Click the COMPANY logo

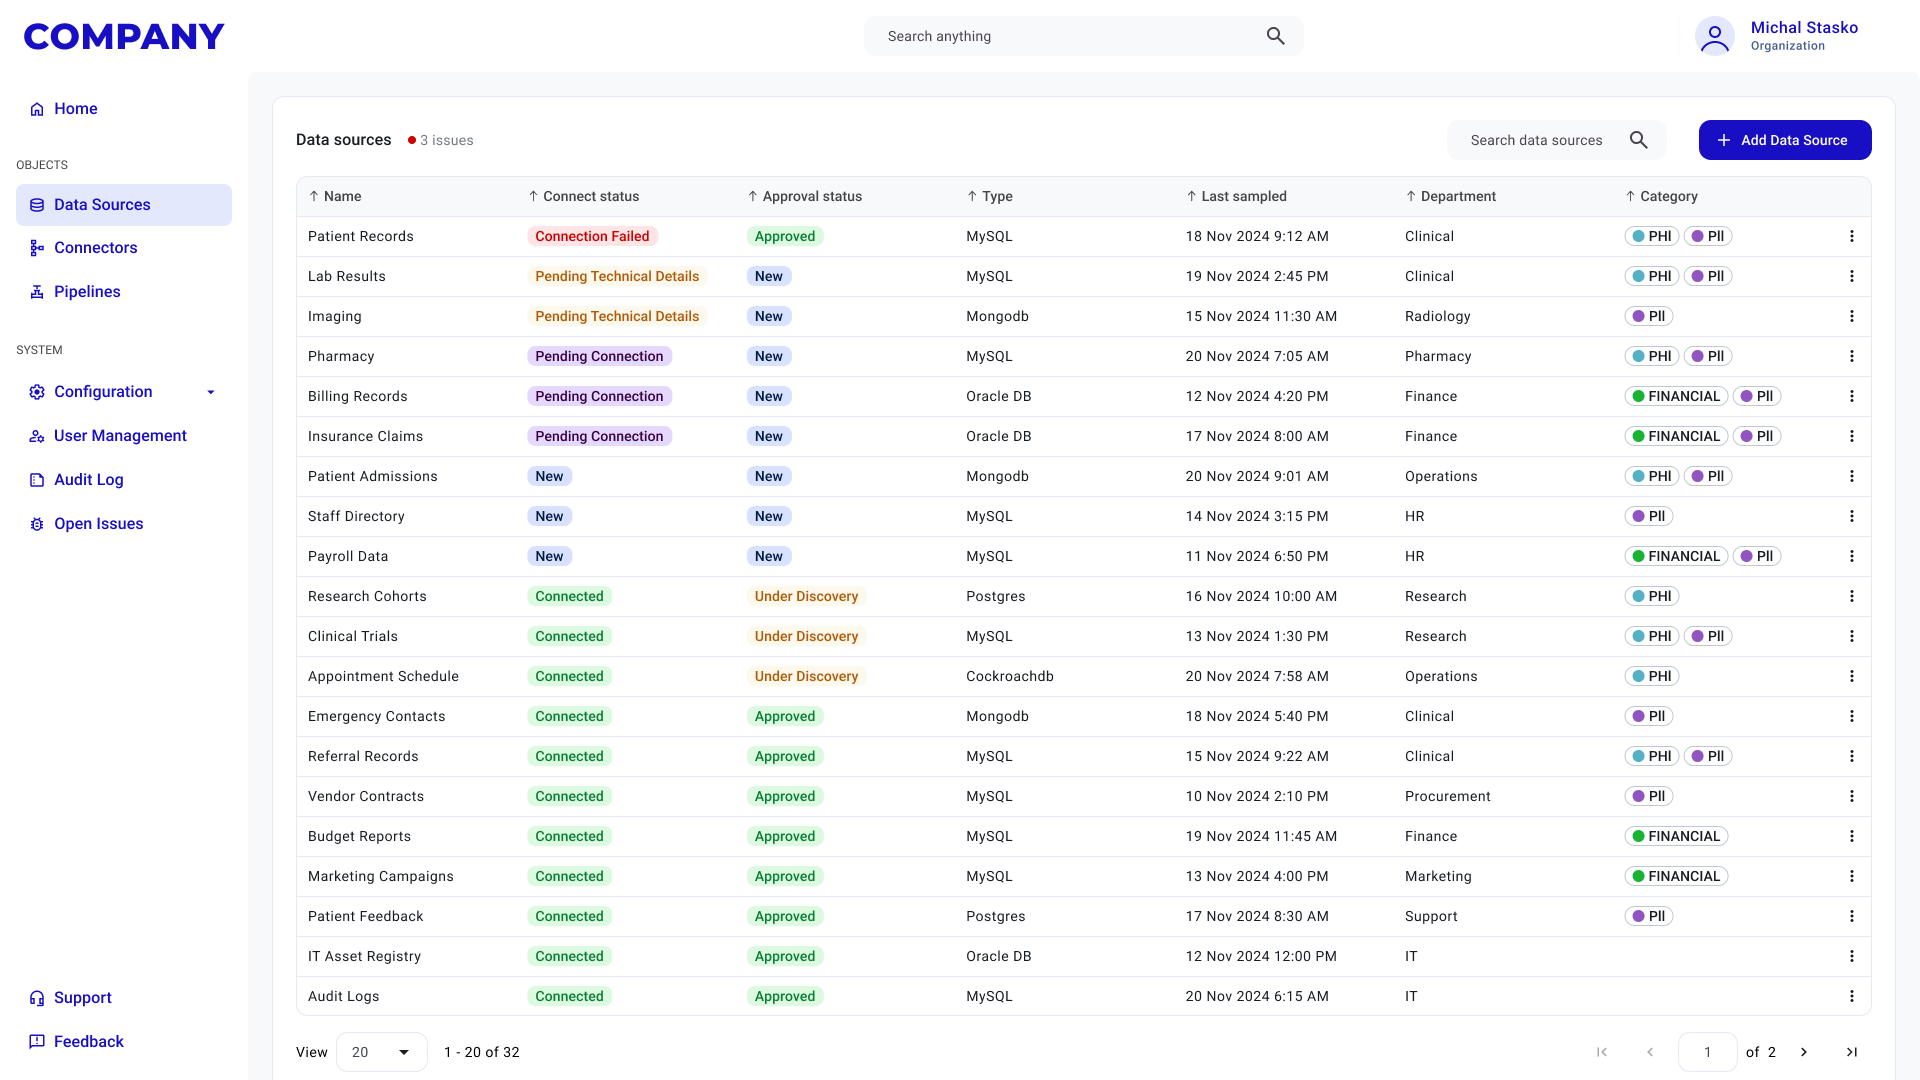click(x=124, y=36)
